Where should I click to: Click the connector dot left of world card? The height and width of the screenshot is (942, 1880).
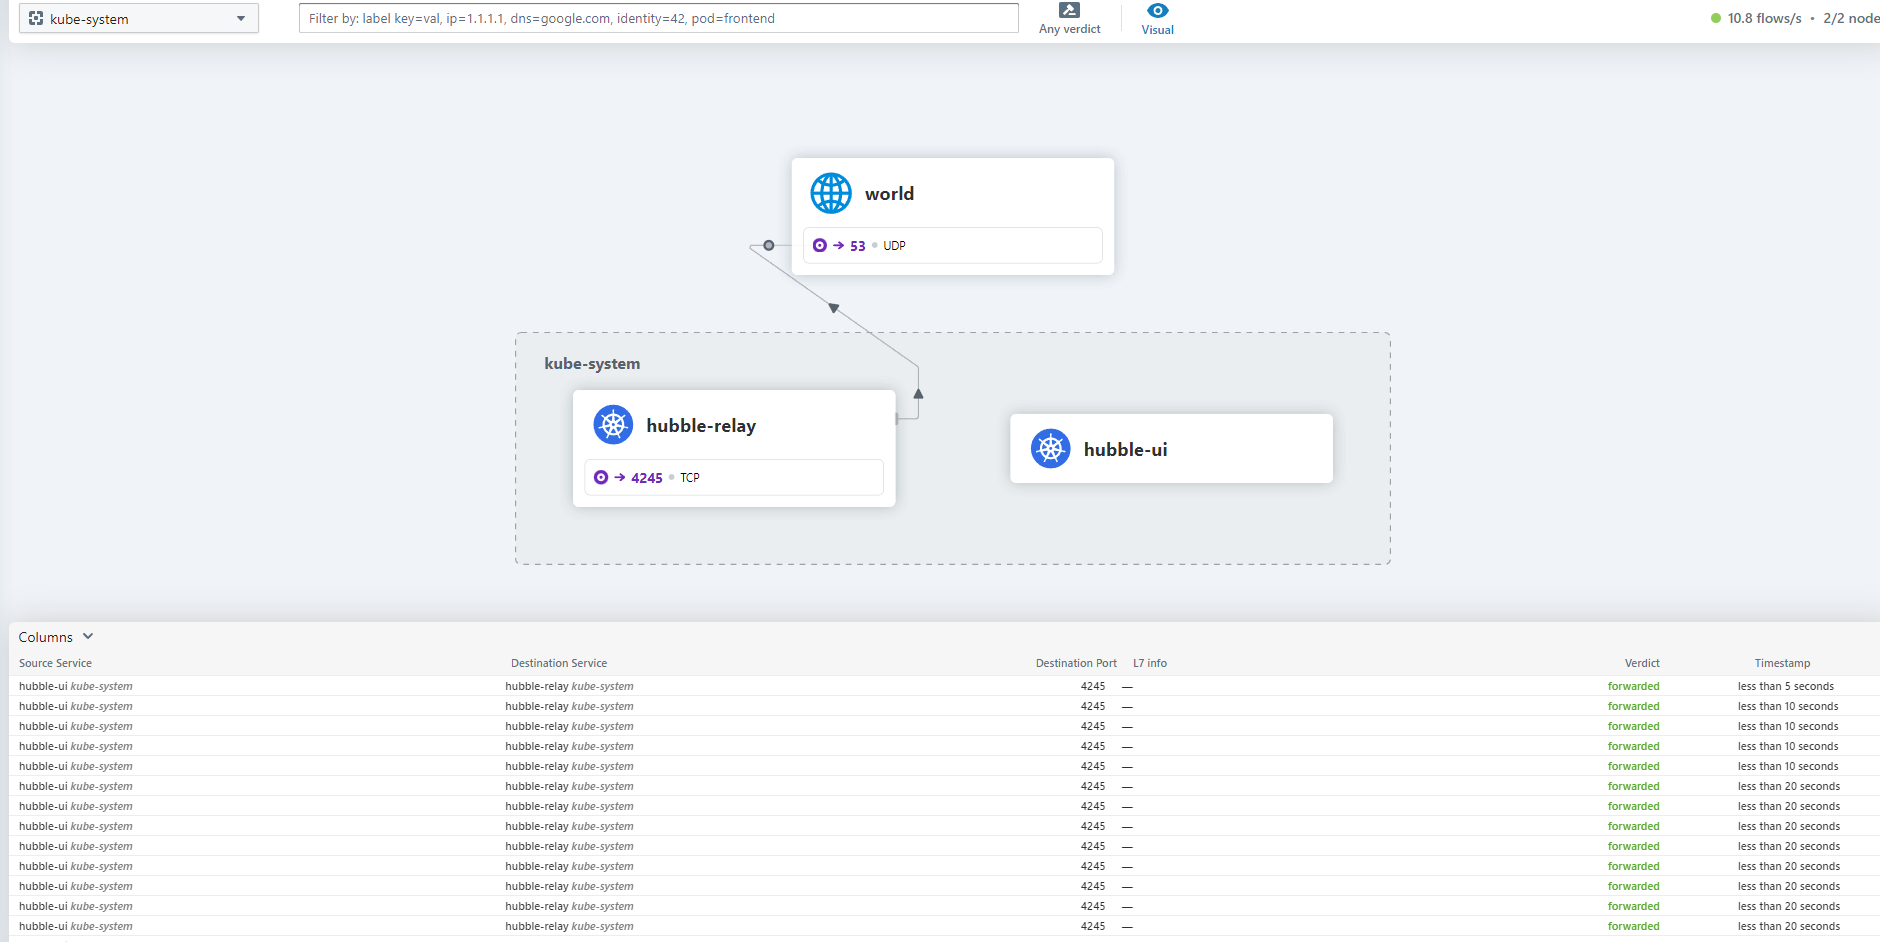click(x=768, y=245)
